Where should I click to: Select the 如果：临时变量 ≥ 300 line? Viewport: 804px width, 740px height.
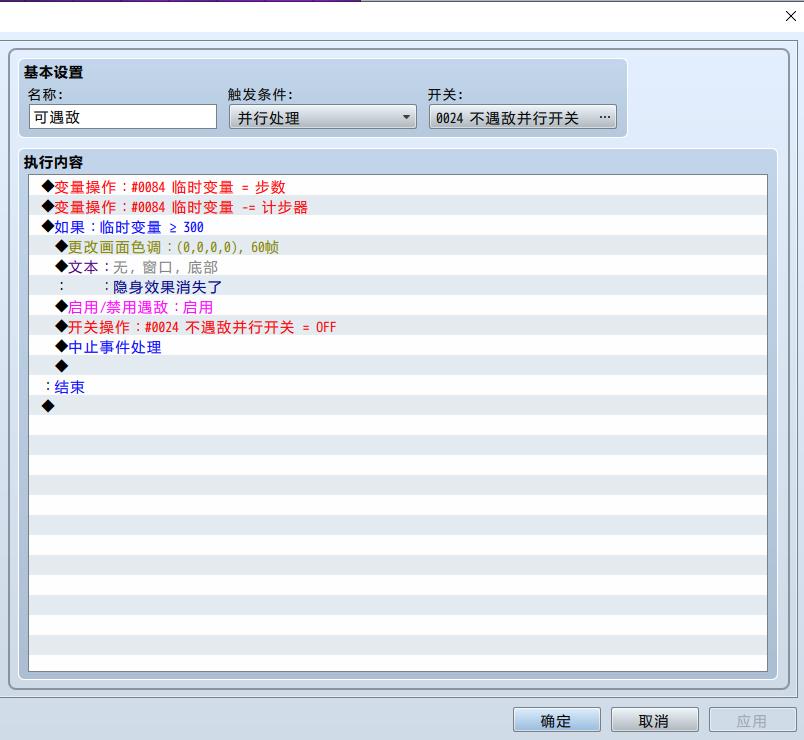coord(398,227)
